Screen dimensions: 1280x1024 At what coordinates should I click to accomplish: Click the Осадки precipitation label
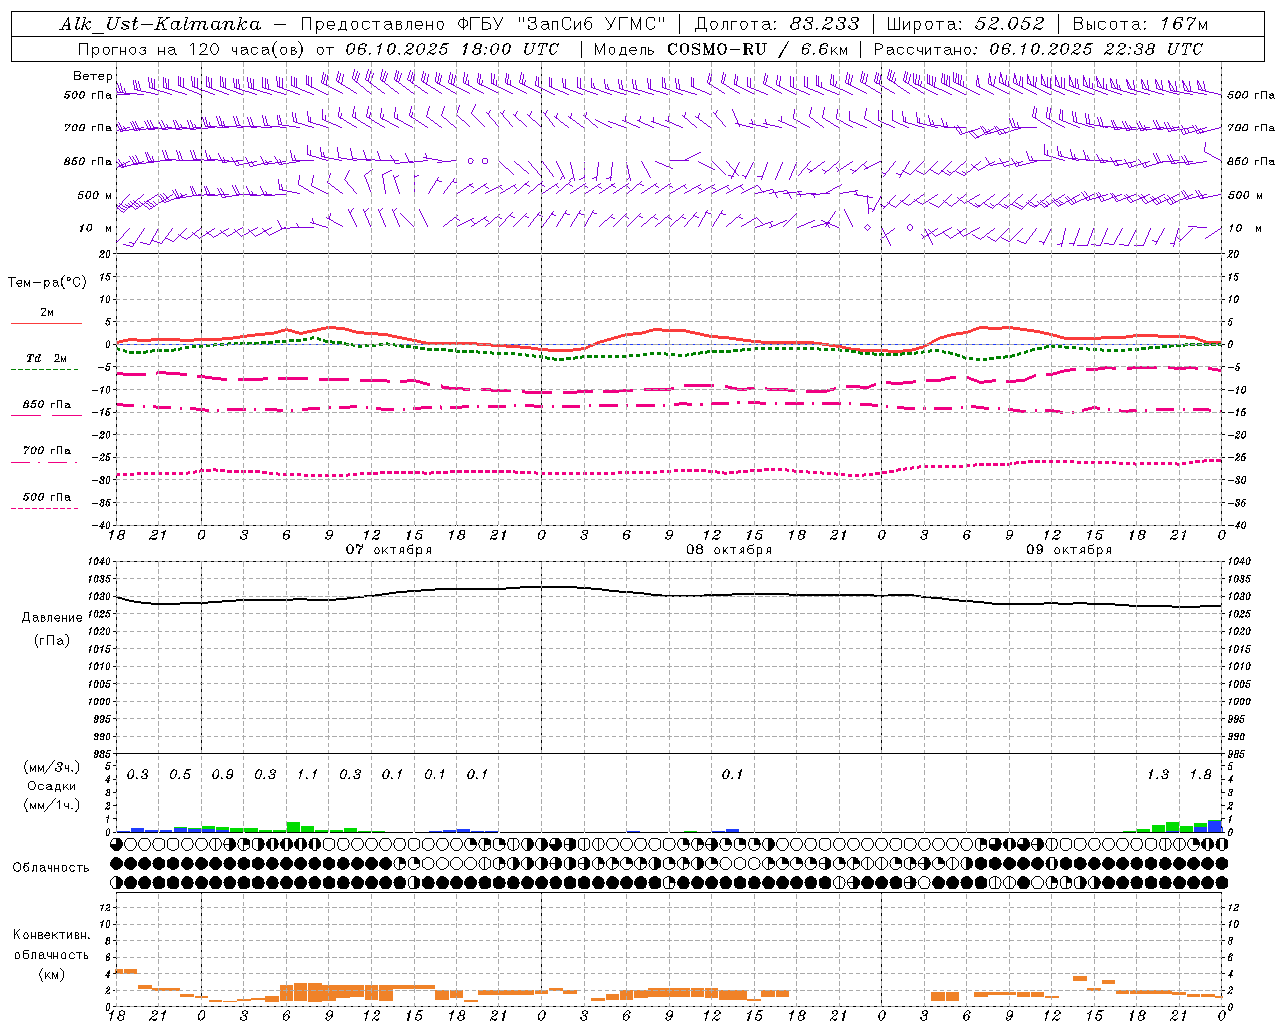click(x=51, y=787)
